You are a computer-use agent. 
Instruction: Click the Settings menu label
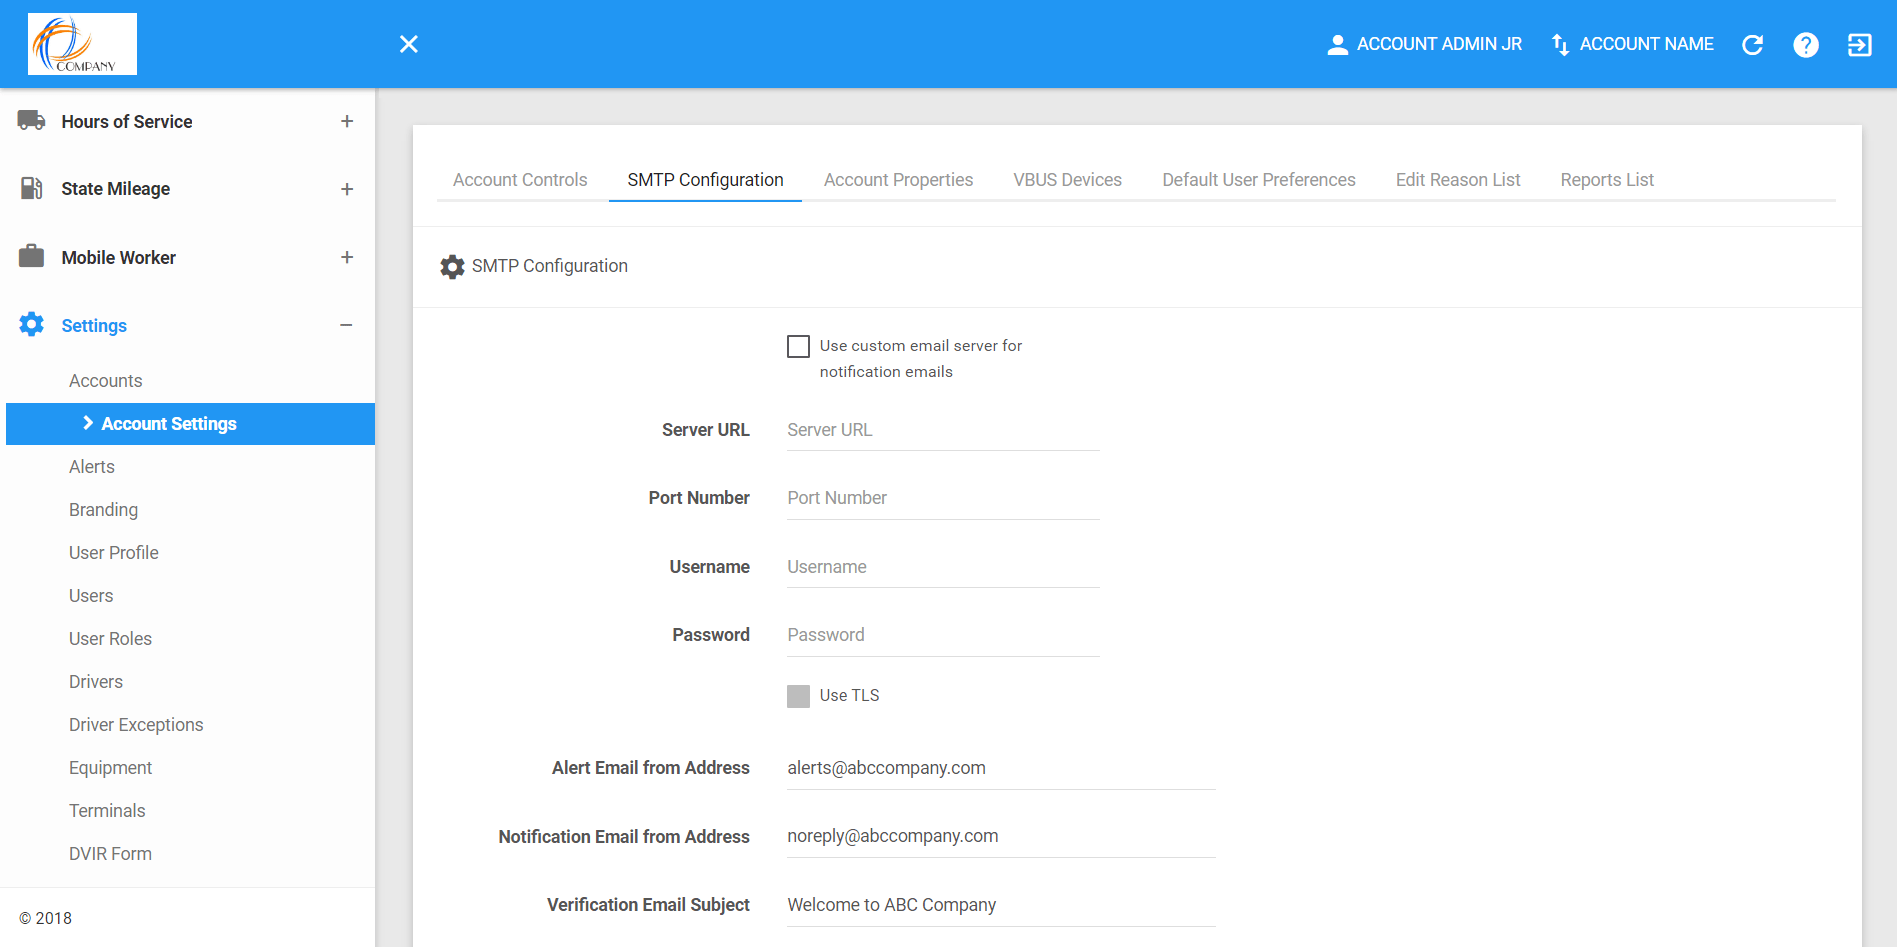tap(94, 325)
